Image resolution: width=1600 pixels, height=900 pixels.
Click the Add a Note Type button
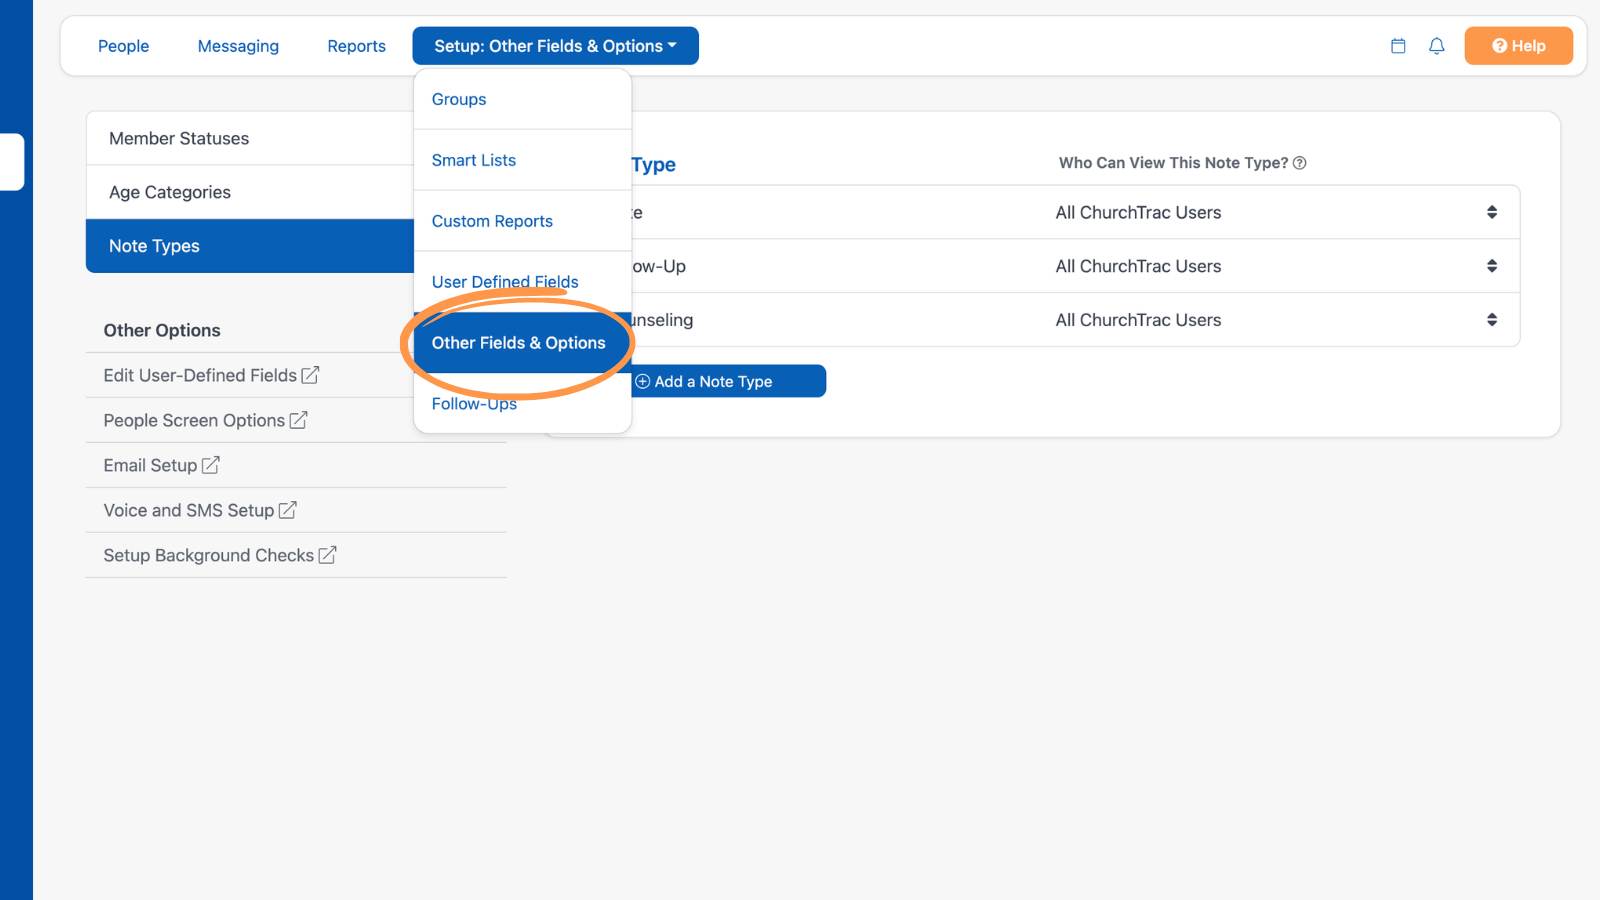(x=728, y=381)
